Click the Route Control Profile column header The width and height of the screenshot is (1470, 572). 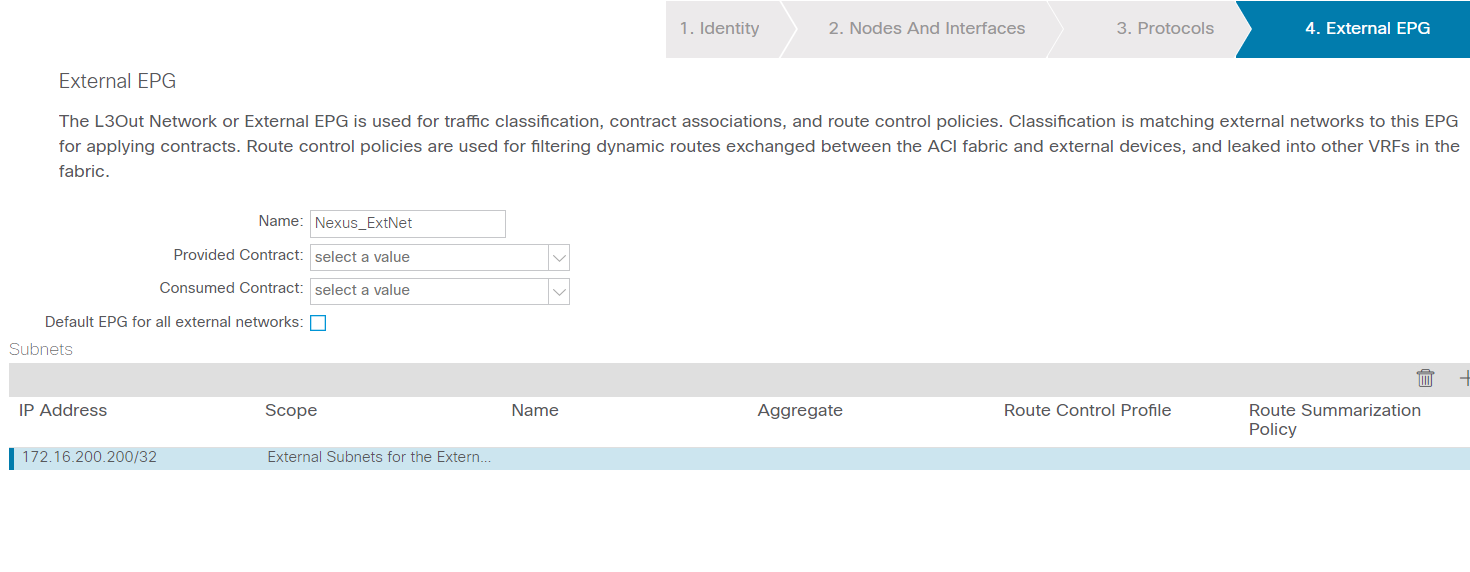coord(1087,410)
